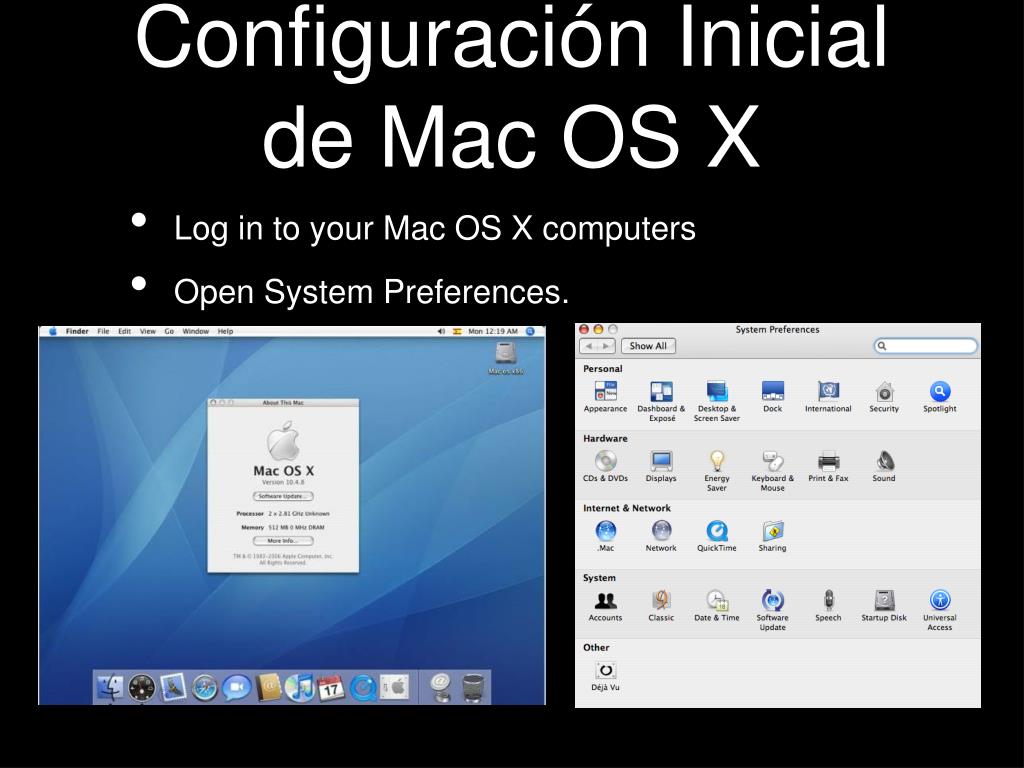The image size is (1024, 768).
Task: Open the Accounts preference pane
Action: tap(605, 606)
